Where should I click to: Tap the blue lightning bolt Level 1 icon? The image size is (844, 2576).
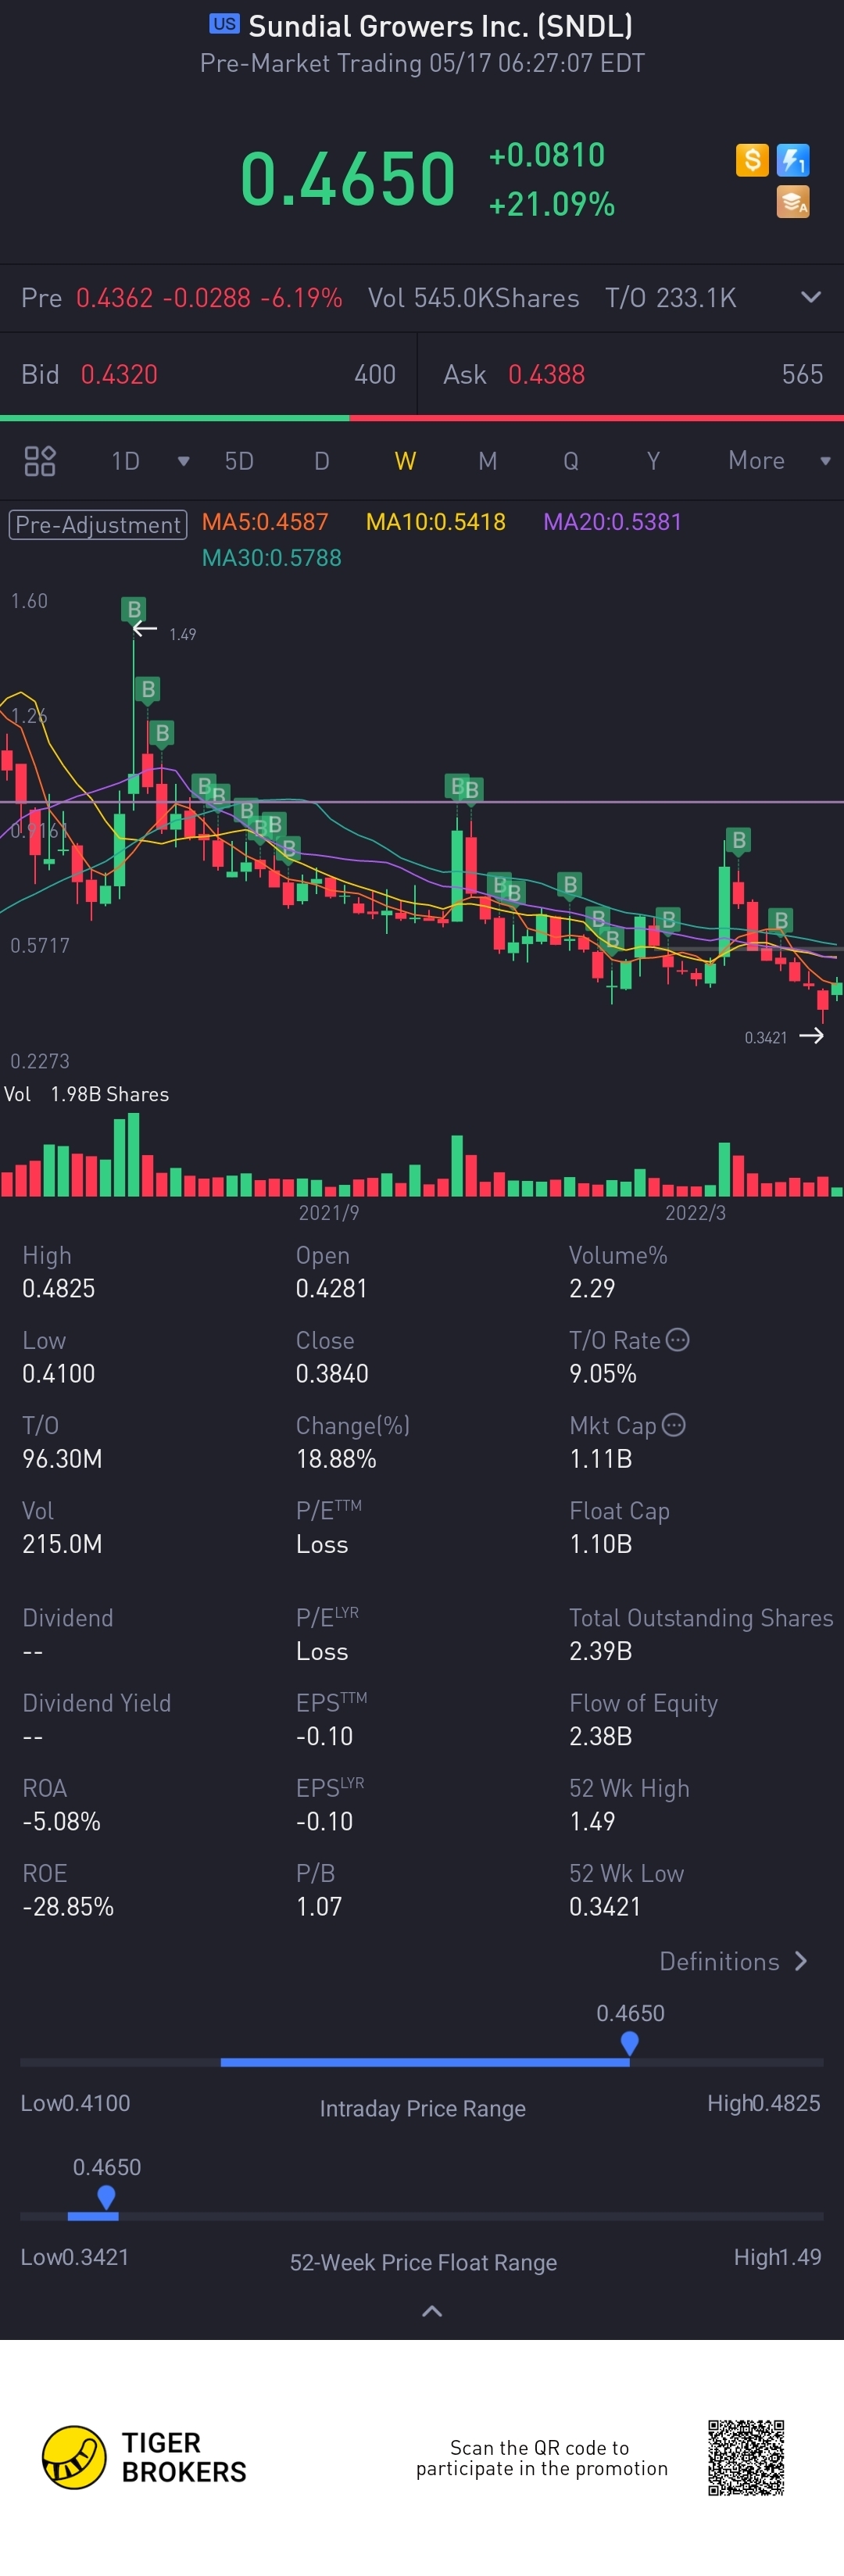[x=793, y=160]
